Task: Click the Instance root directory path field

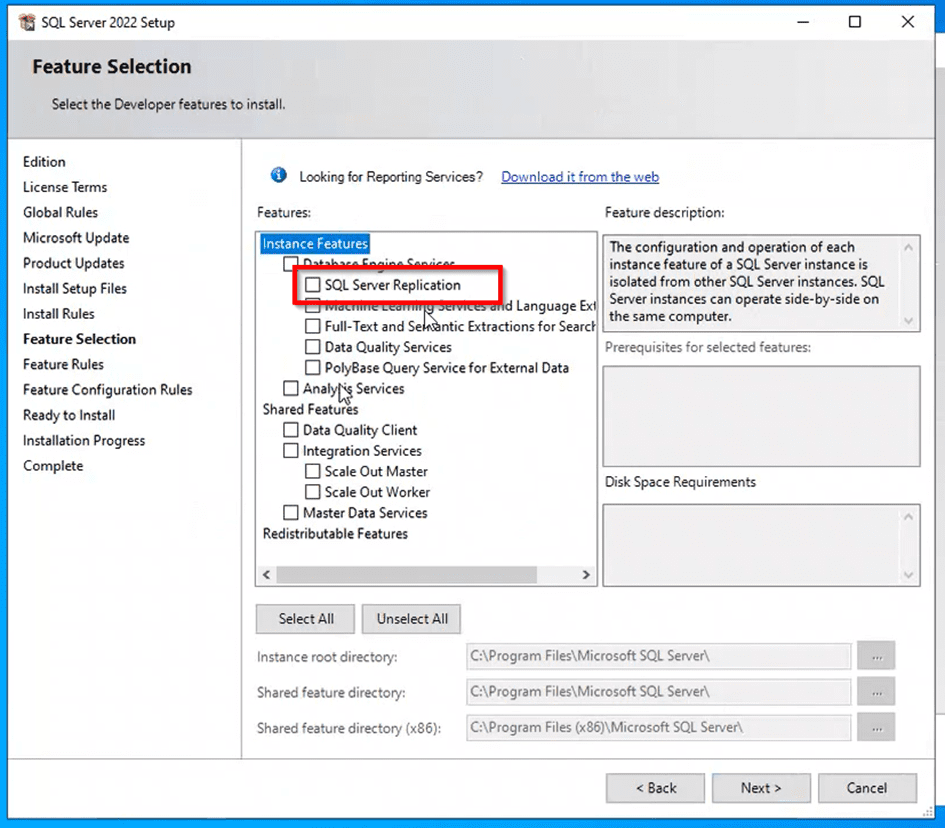Action: (x=658, y=656)
